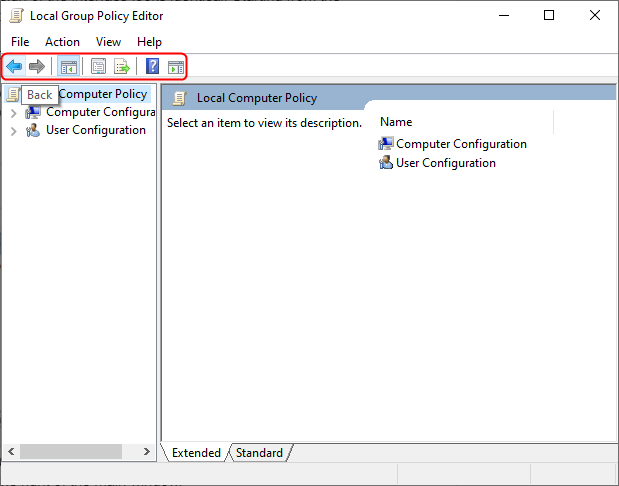Viewport: 619px width, 486px height.
Task: Expand the Computer Configuration tree node
Action: pyautogui.click(x=14, y=113)
